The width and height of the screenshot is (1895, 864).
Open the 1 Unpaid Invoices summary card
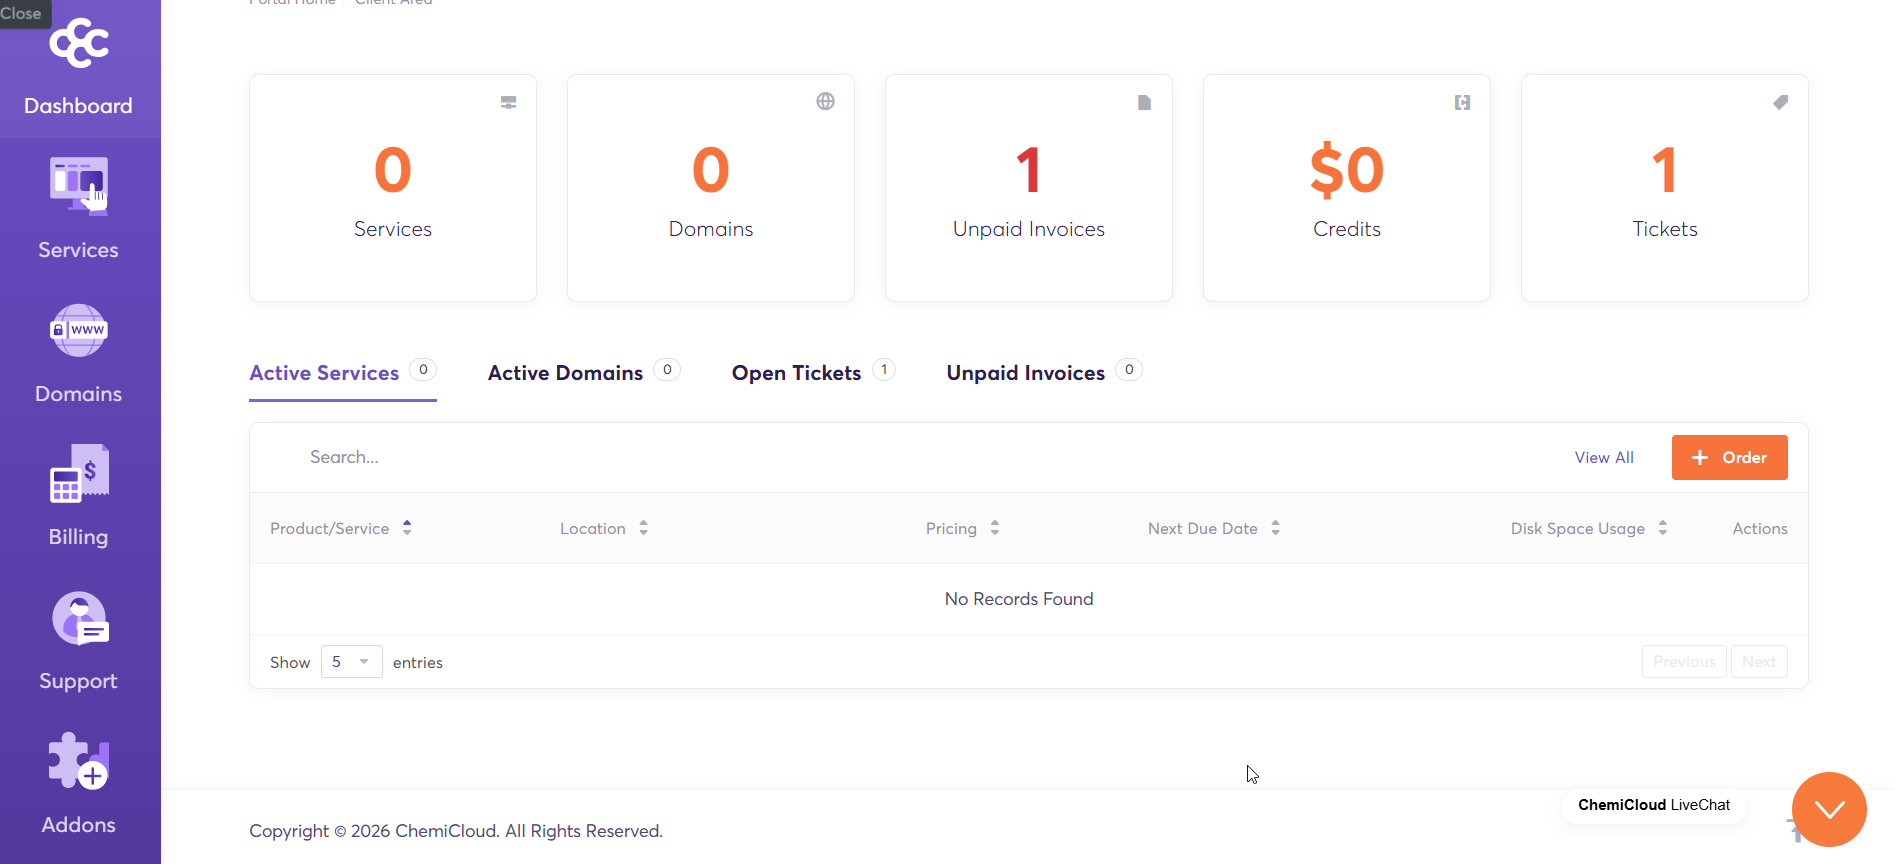[x=1029, y=188]
